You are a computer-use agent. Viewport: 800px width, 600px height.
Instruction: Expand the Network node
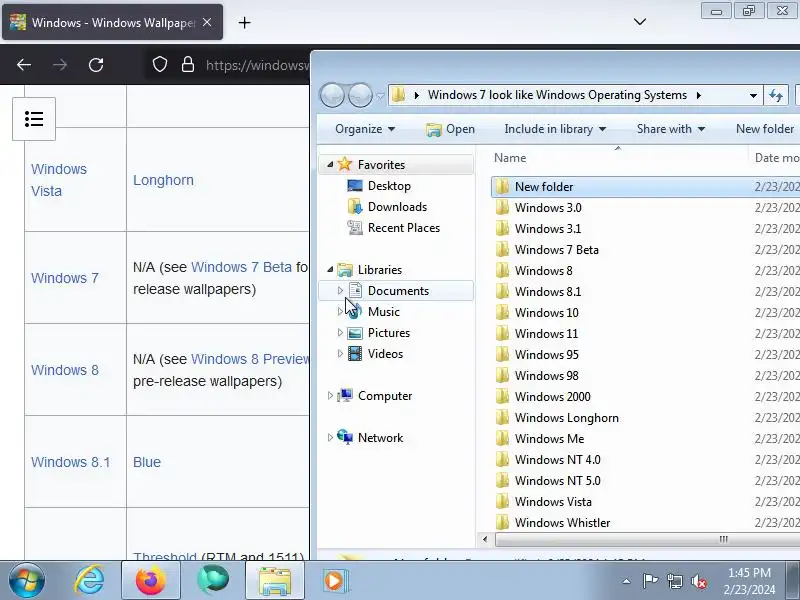tap(330, 437)
